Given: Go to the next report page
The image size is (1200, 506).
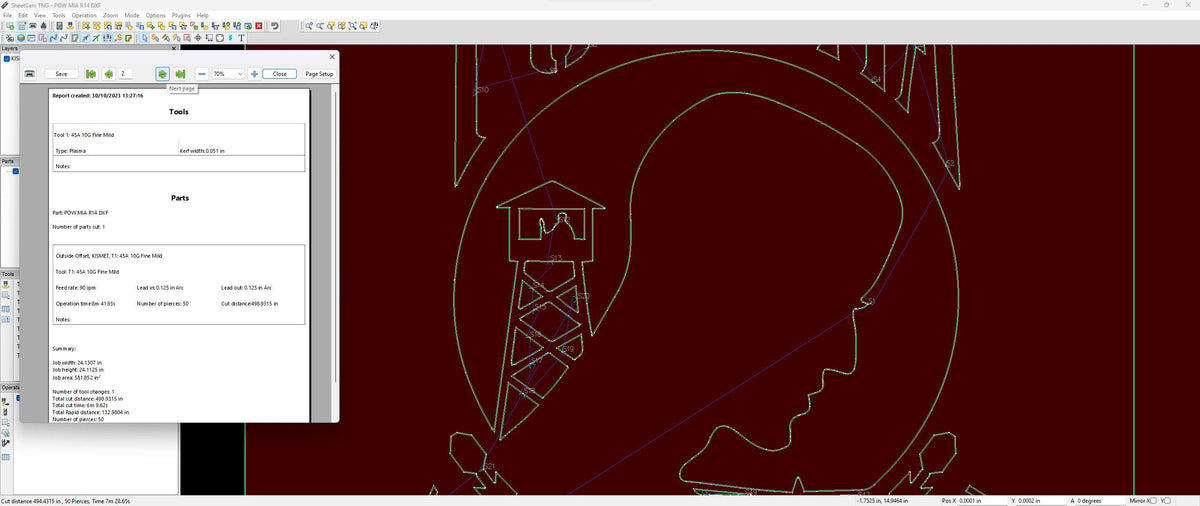Looking at the screenshot, I should 163,74.
